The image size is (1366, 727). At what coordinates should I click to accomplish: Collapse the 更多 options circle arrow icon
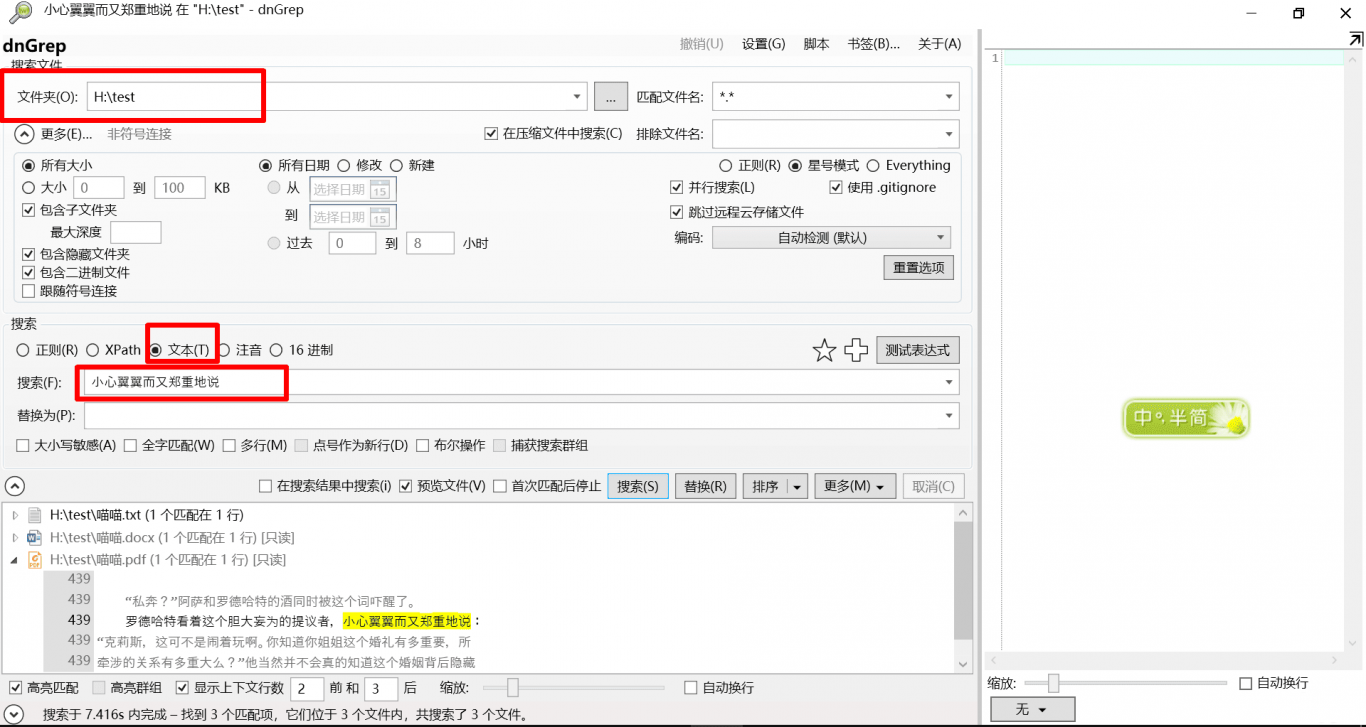(24, 134)
